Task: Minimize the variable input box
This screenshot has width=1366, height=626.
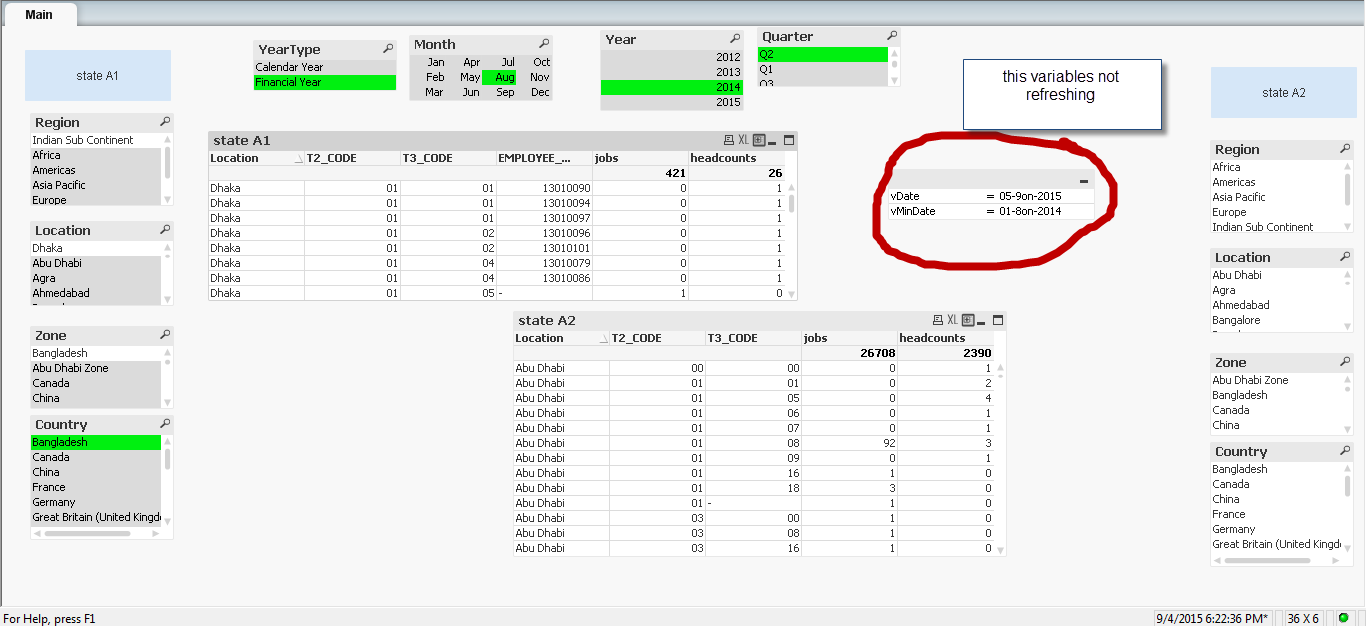Action: (x=1085, y=180)
